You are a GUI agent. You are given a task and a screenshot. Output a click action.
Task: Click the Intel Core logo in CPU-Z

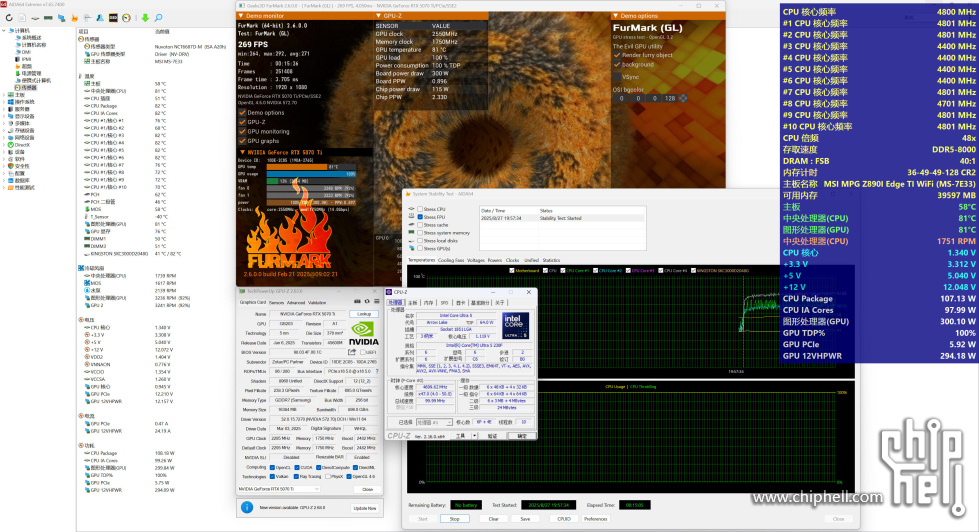point(515,325)
